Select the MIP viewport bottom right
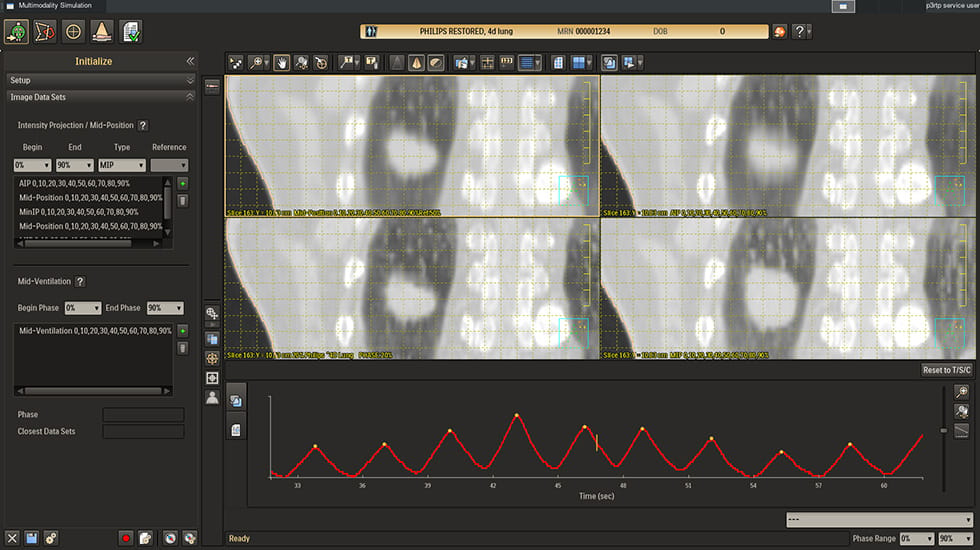Screen dimensions: 980x550 (788, 288)
